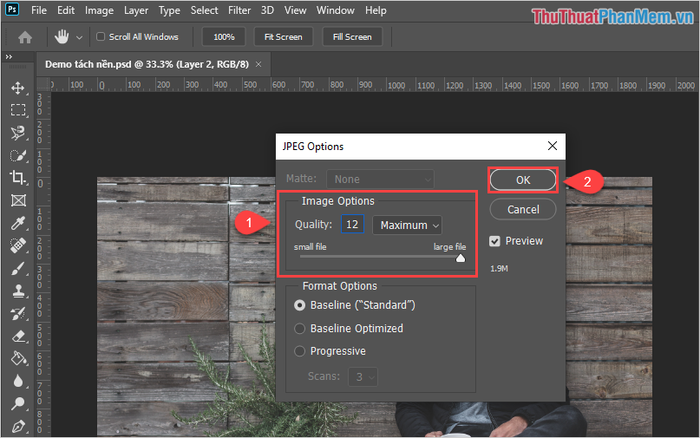
Task: Select the History Brush tool
Action: (x=18, y=314)
